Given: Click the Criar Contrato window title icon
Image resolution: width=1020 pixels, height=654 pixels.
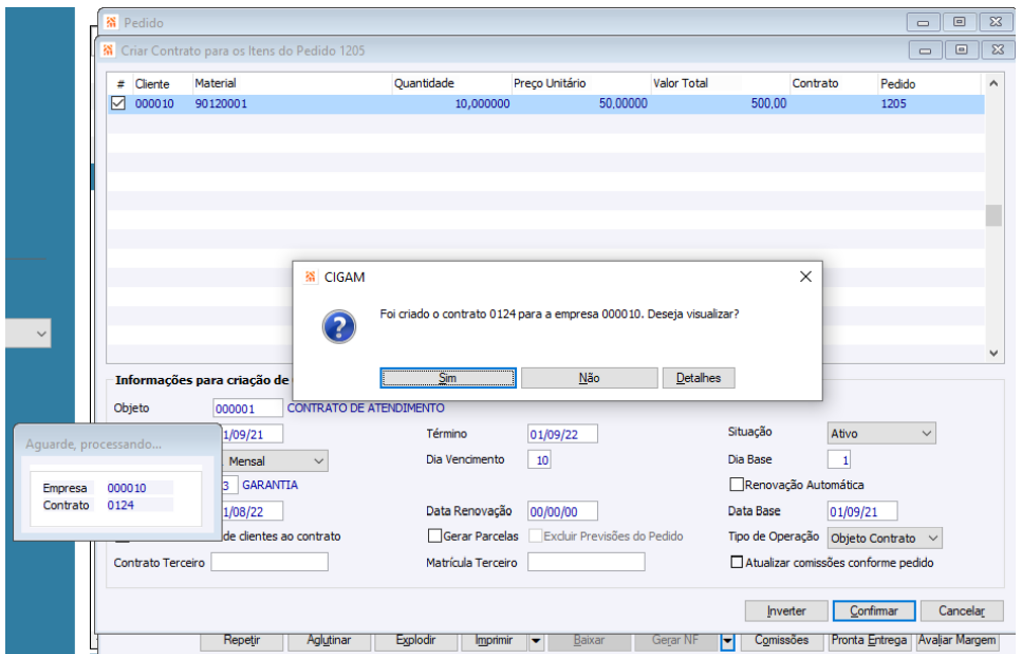Looking at the screenshot, I should click(x=109, y=50).
